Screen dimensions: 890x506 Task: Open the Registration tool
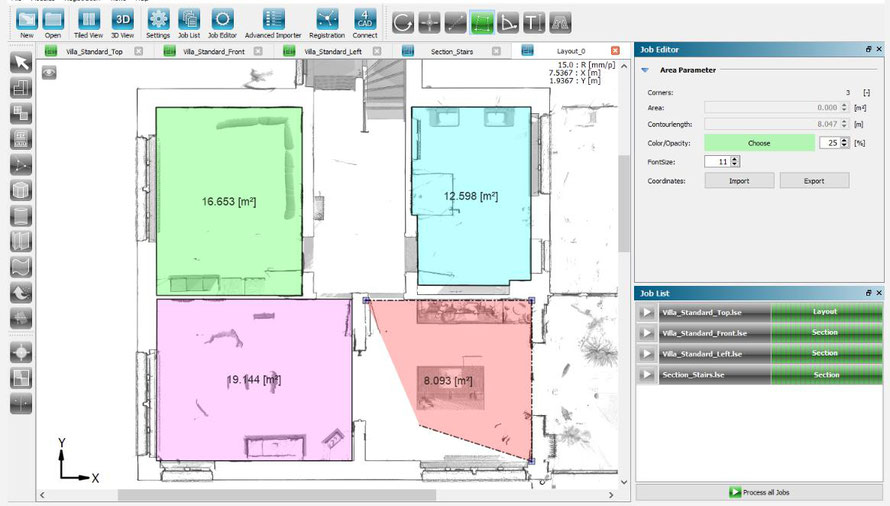[x=327, y=20]
